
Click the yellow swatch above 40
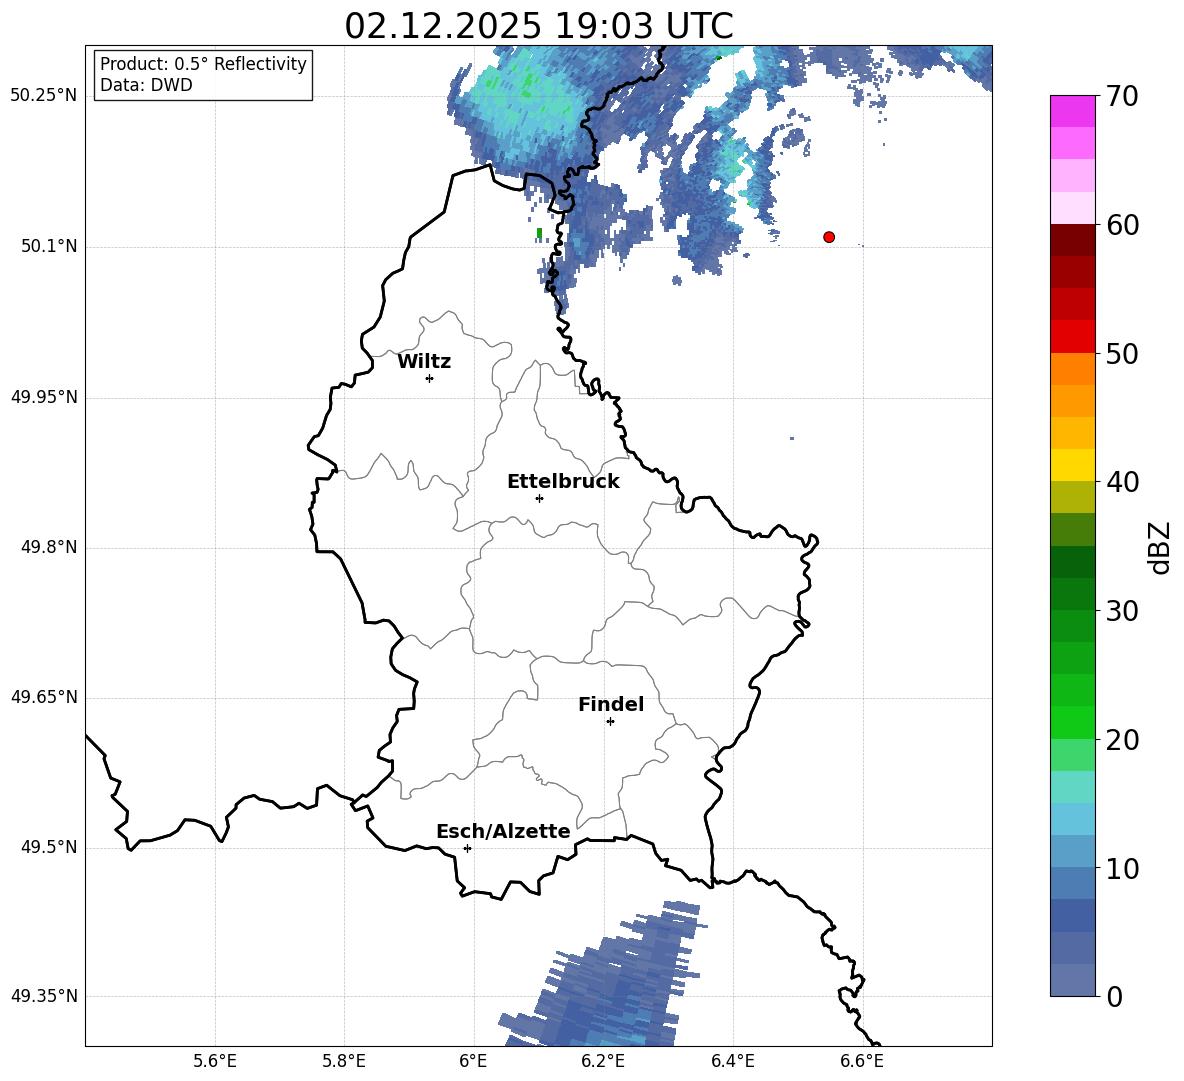(1072, 466)
